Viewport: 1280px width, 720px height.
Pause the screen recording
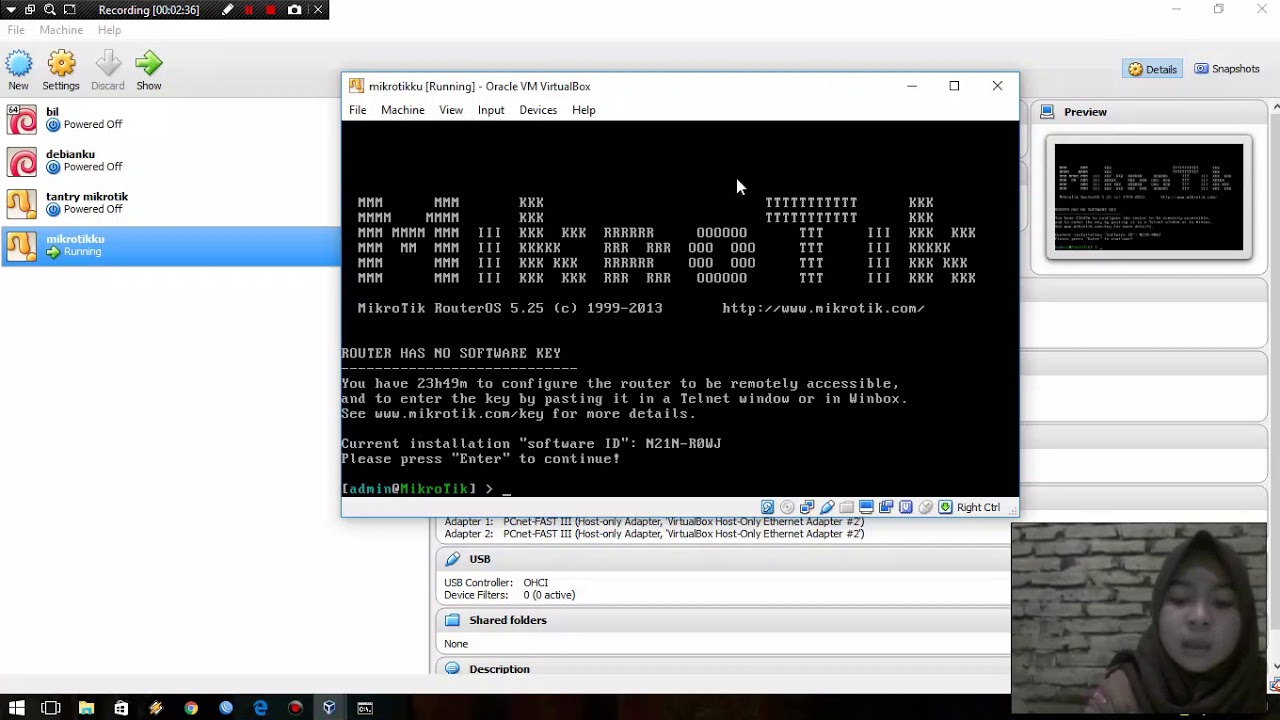249,10
